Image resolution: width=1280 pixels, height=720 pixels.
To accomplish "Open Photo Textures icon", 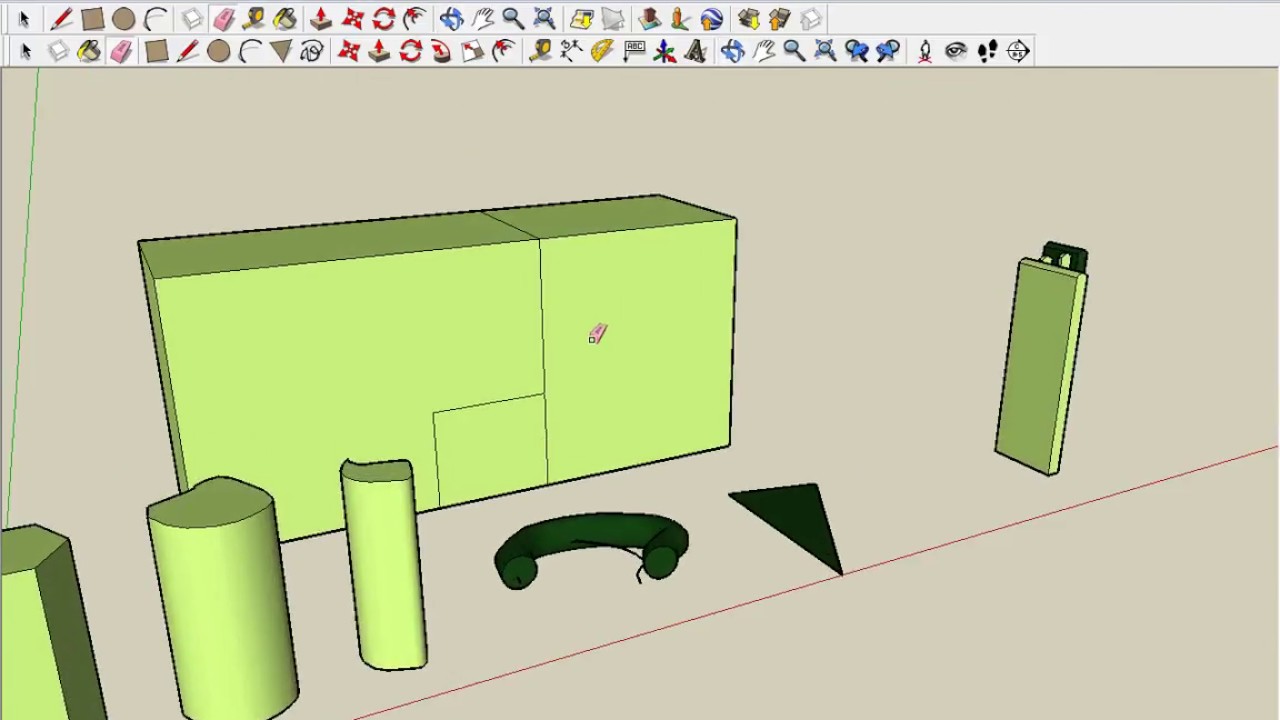I will [x=680, y=19].
